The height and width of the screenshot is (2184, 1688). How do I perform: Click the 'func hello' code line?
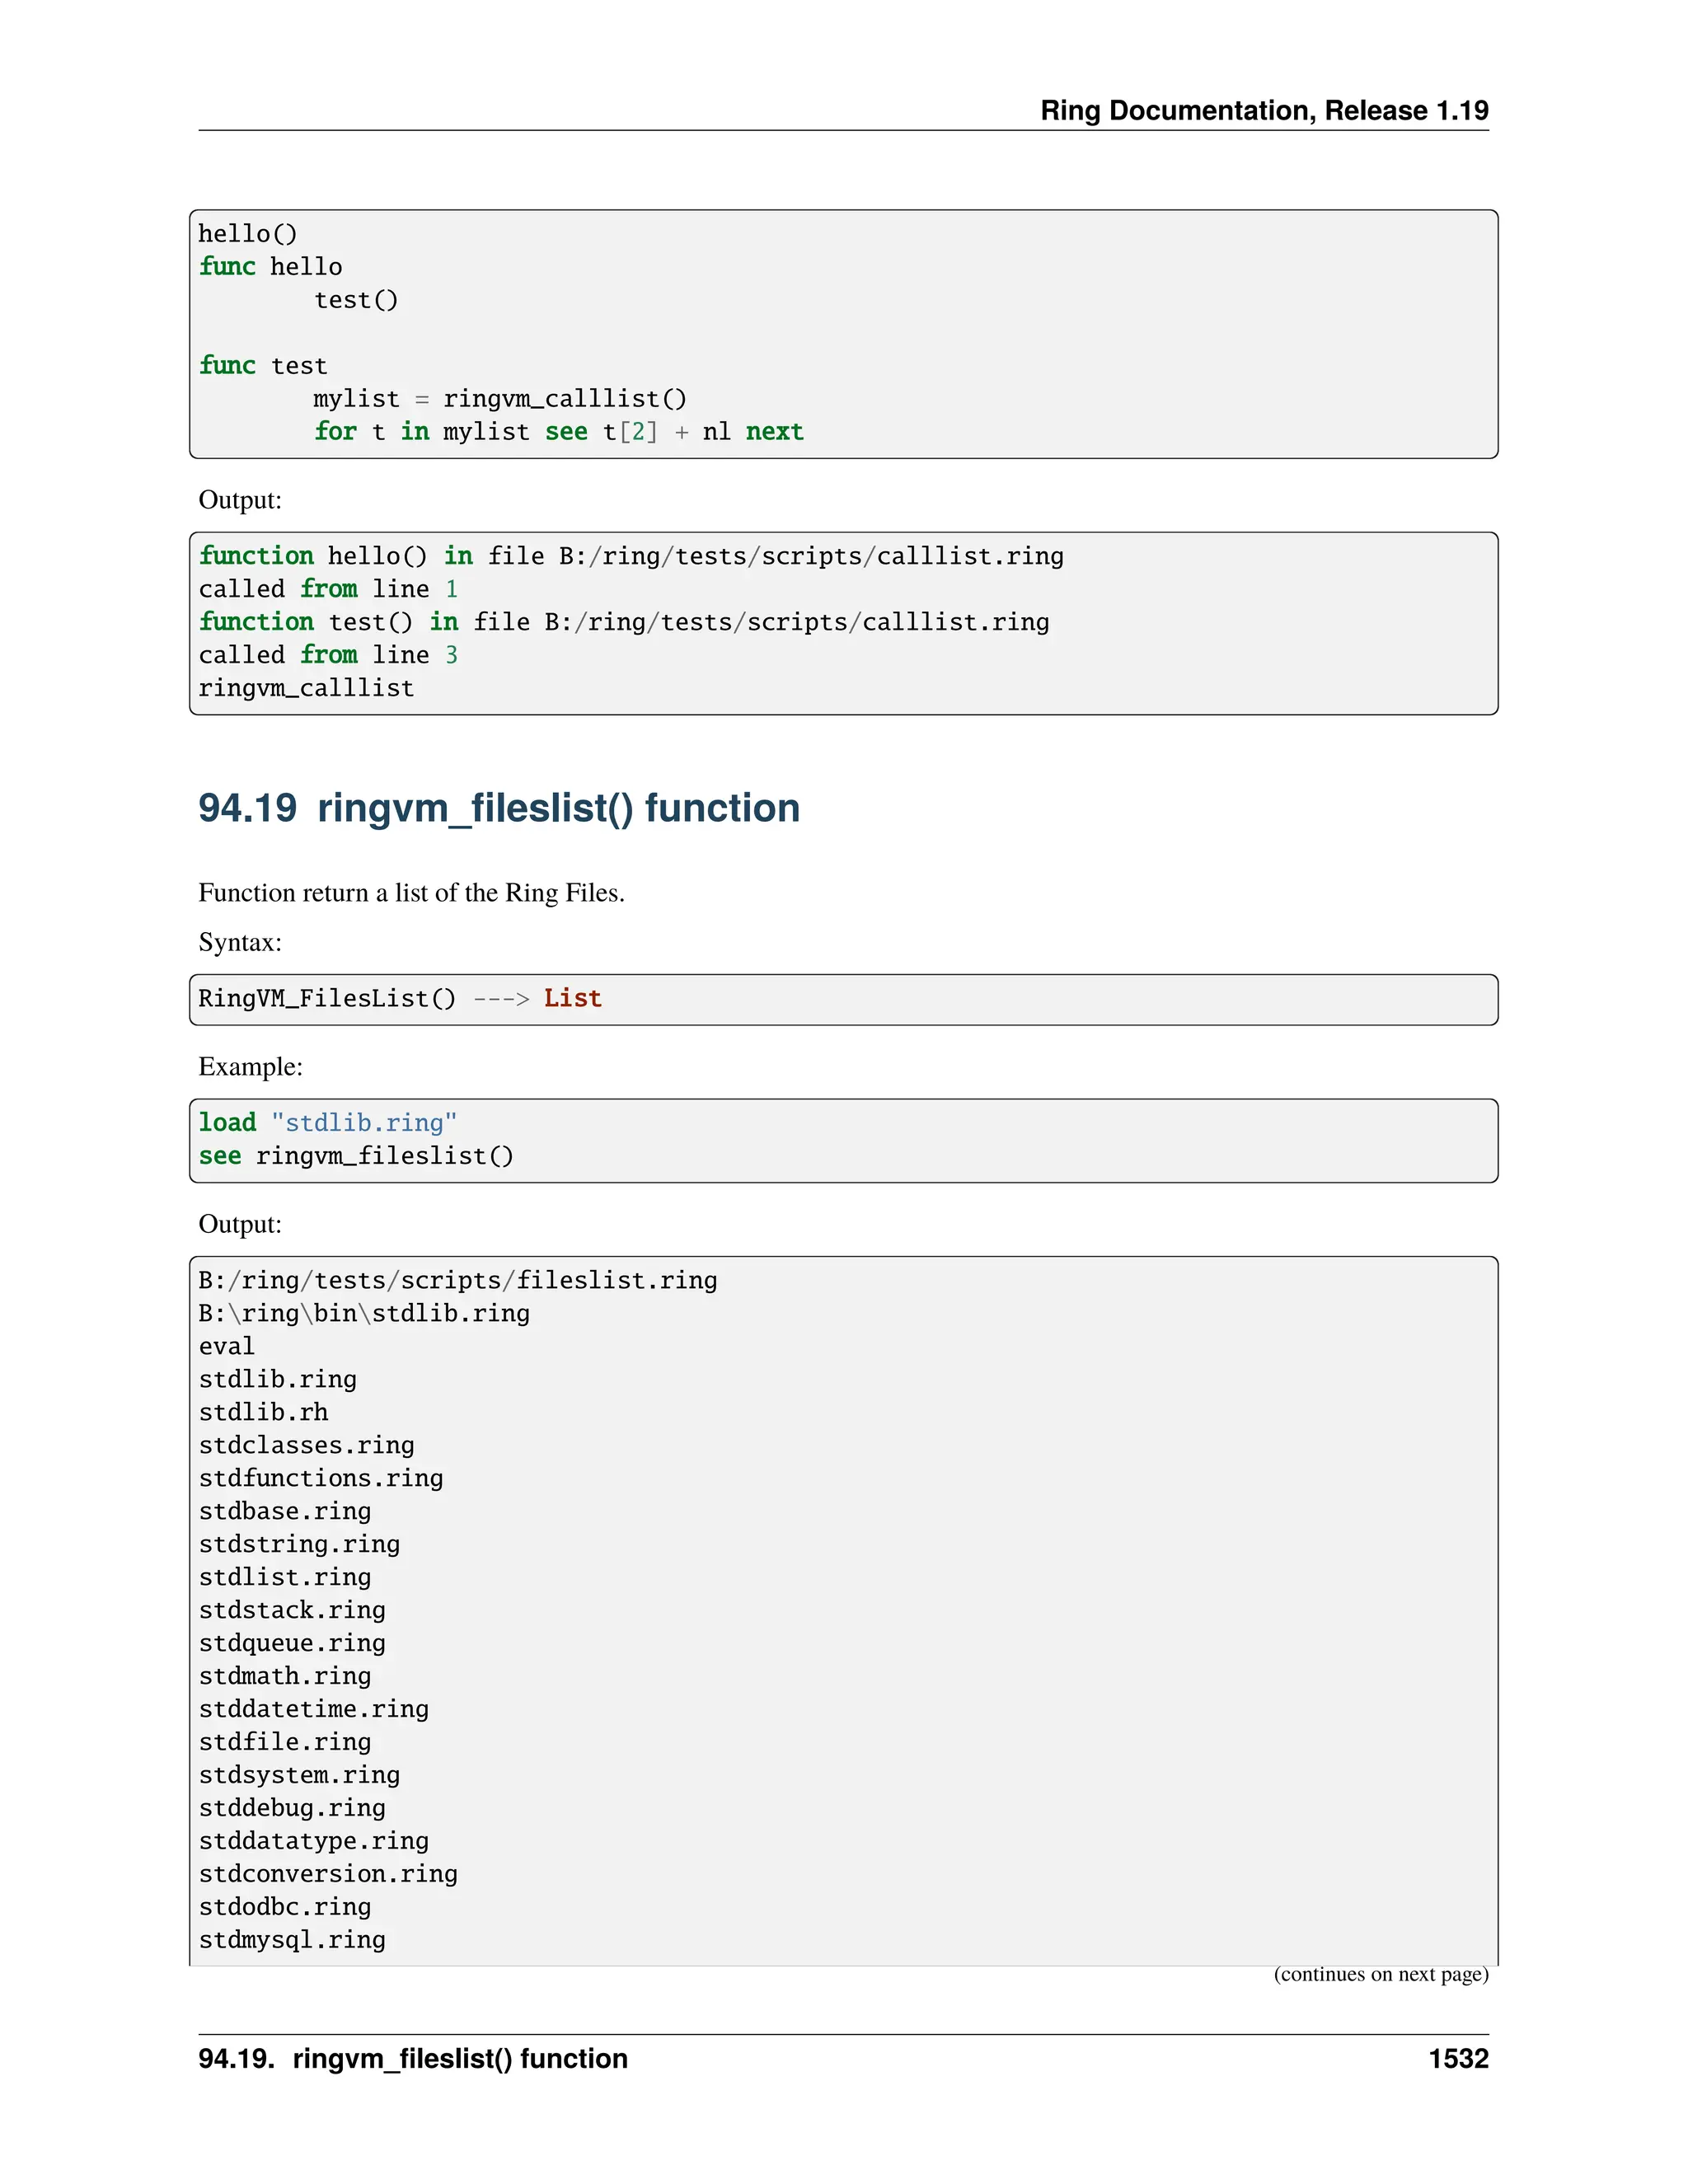pos(270,266)
